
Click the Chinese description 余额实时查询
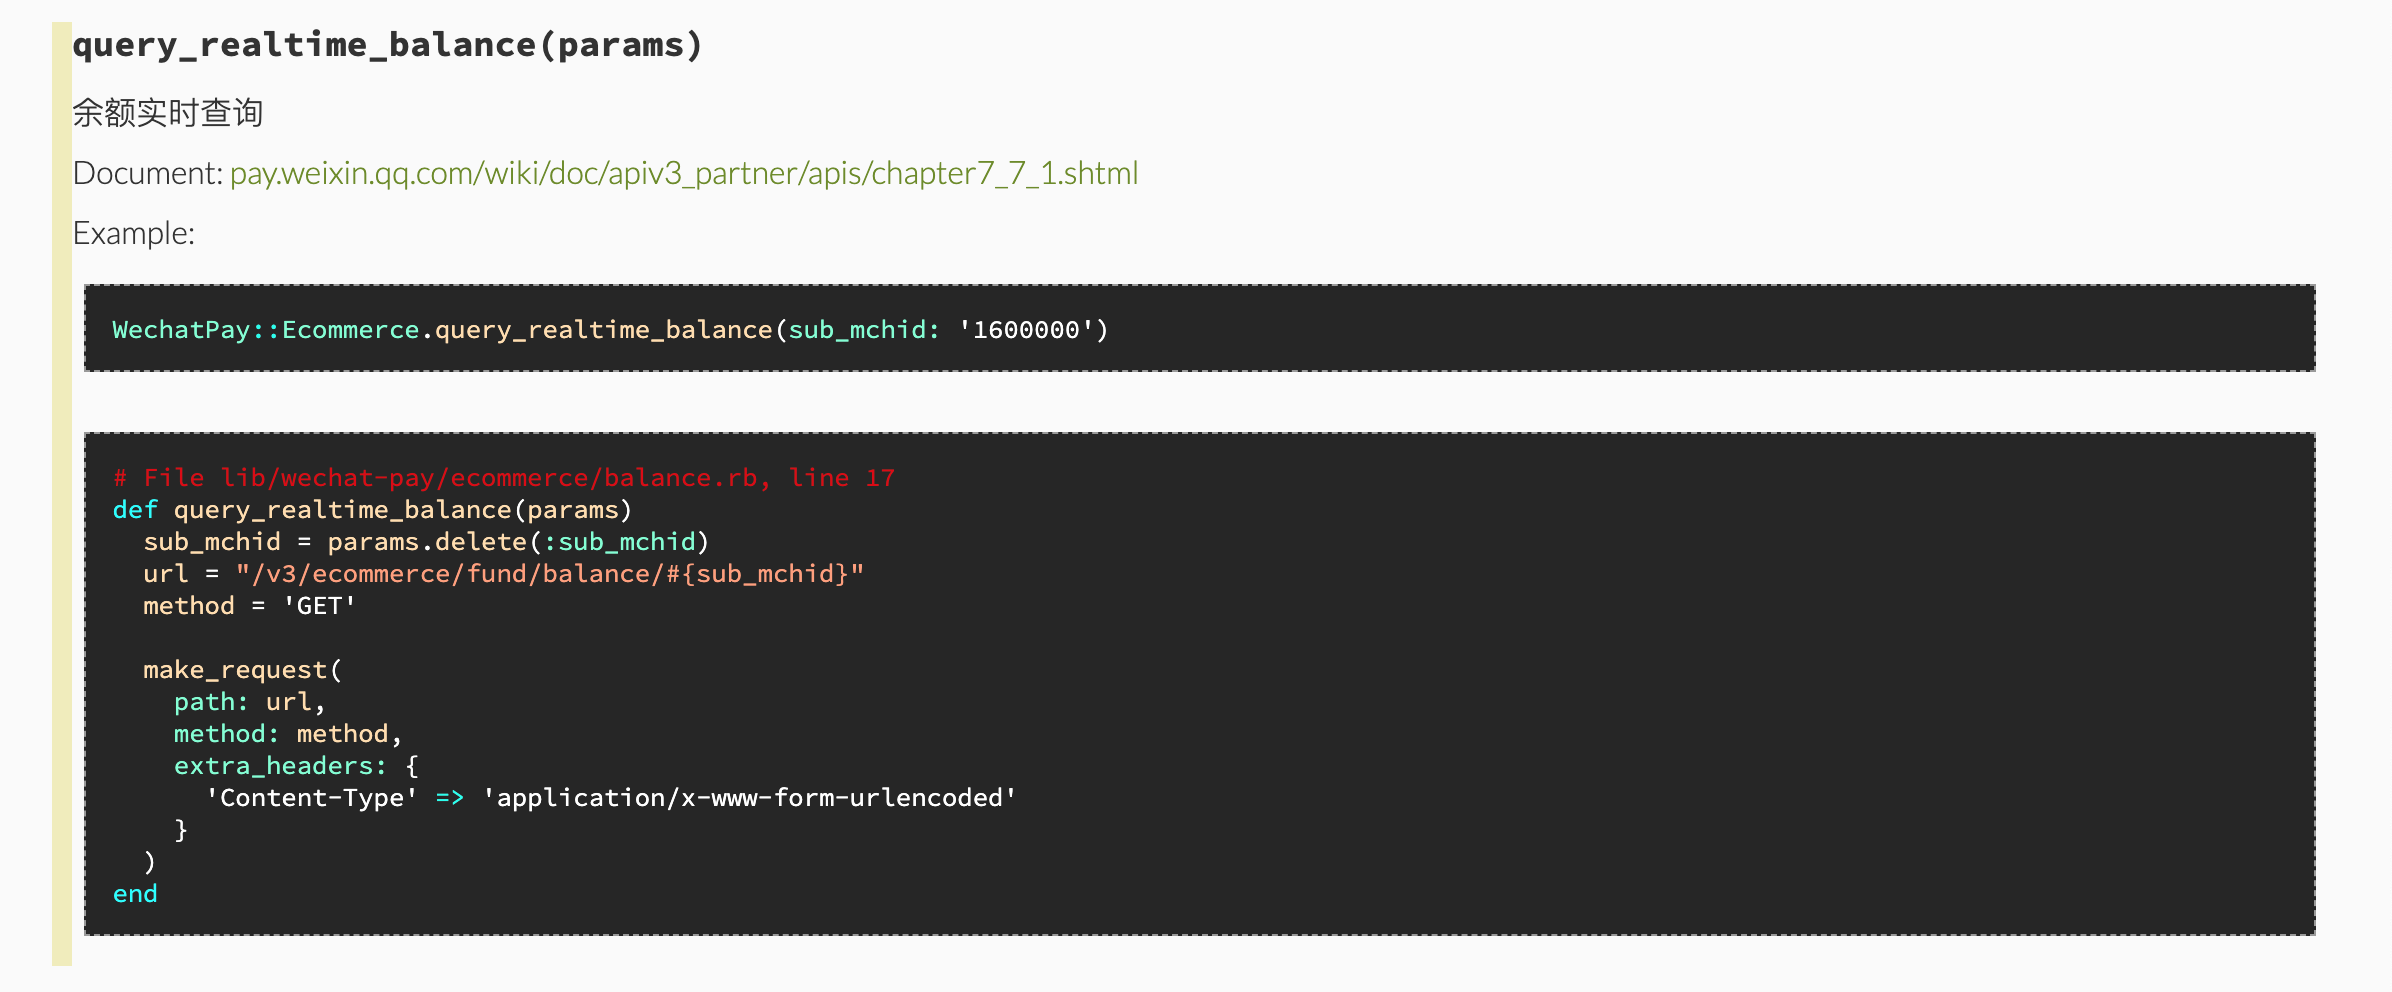[167, 113]
